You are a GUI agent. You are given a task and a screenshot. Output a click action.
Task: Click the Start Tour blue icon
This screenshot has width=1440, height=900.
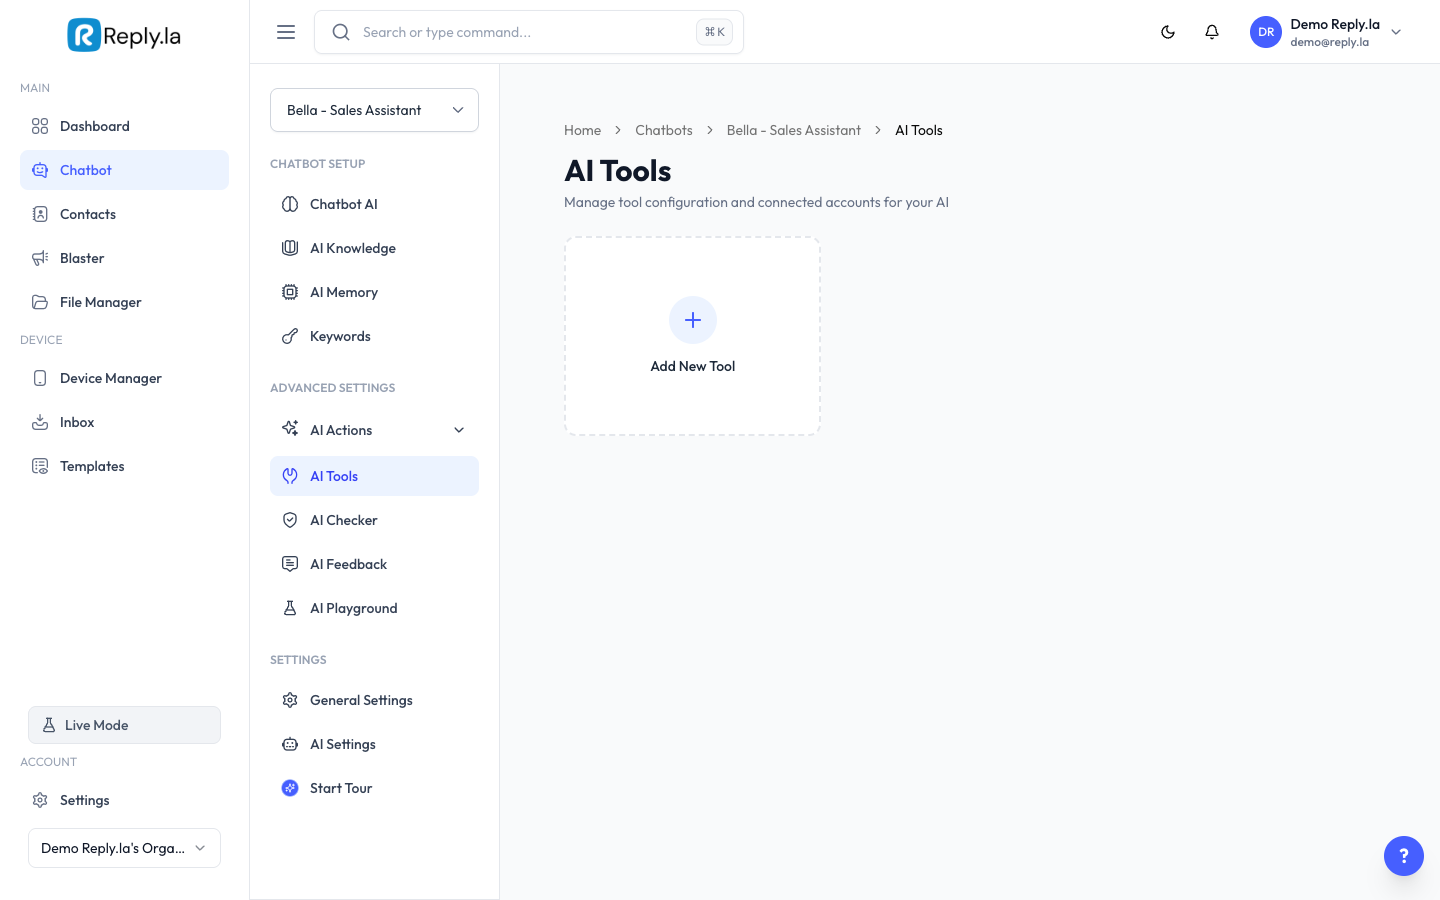(x=290, y=788)
